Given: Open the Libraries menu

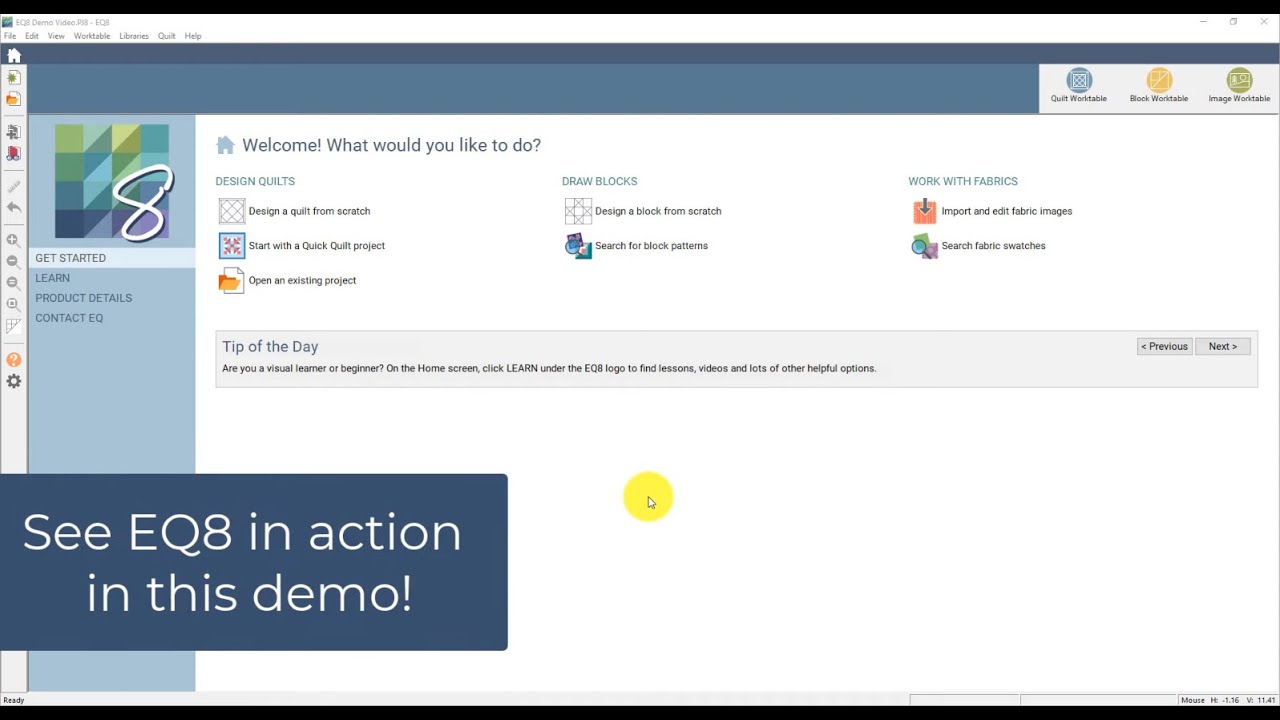Looking at the screenshot, I should pos(134,36).
